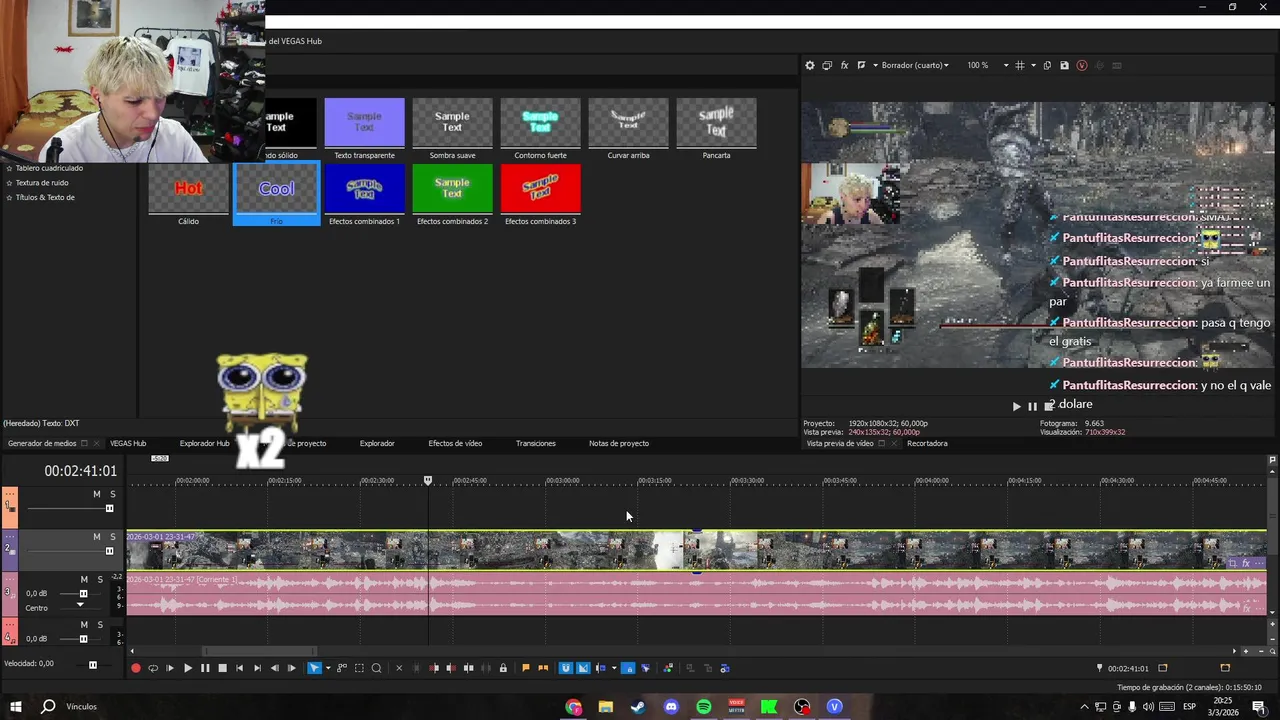Toggle external monitor preview icon
Viewport: 1280px width, 720px height.
[x=827, y=65]
